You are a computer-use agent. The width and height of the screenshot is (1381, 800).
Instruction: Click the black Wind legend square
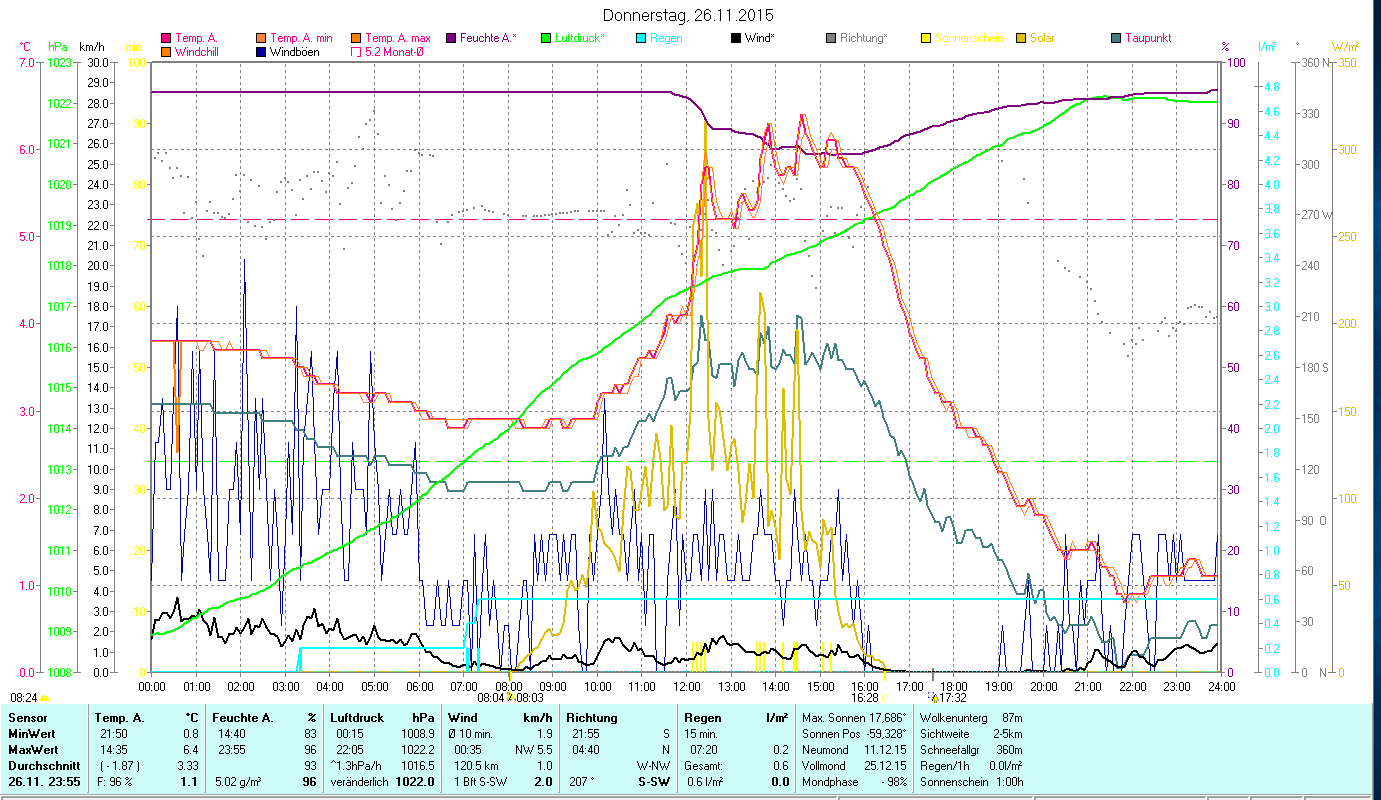[x=736, y=39]
